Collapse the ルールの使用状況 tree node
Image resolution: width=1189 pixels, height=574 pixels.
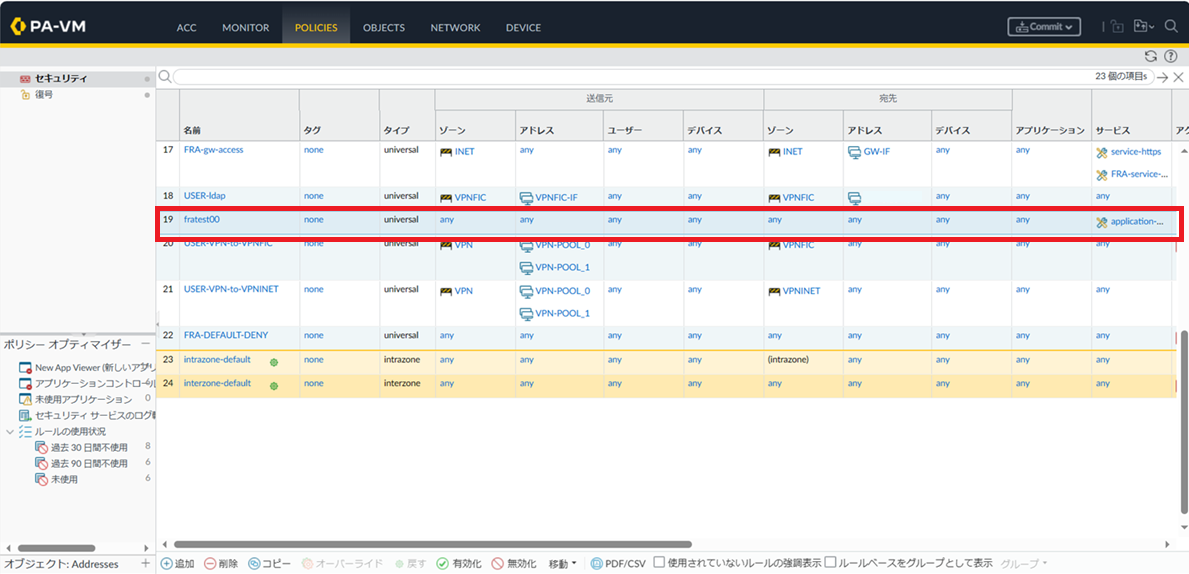point(10,432)
